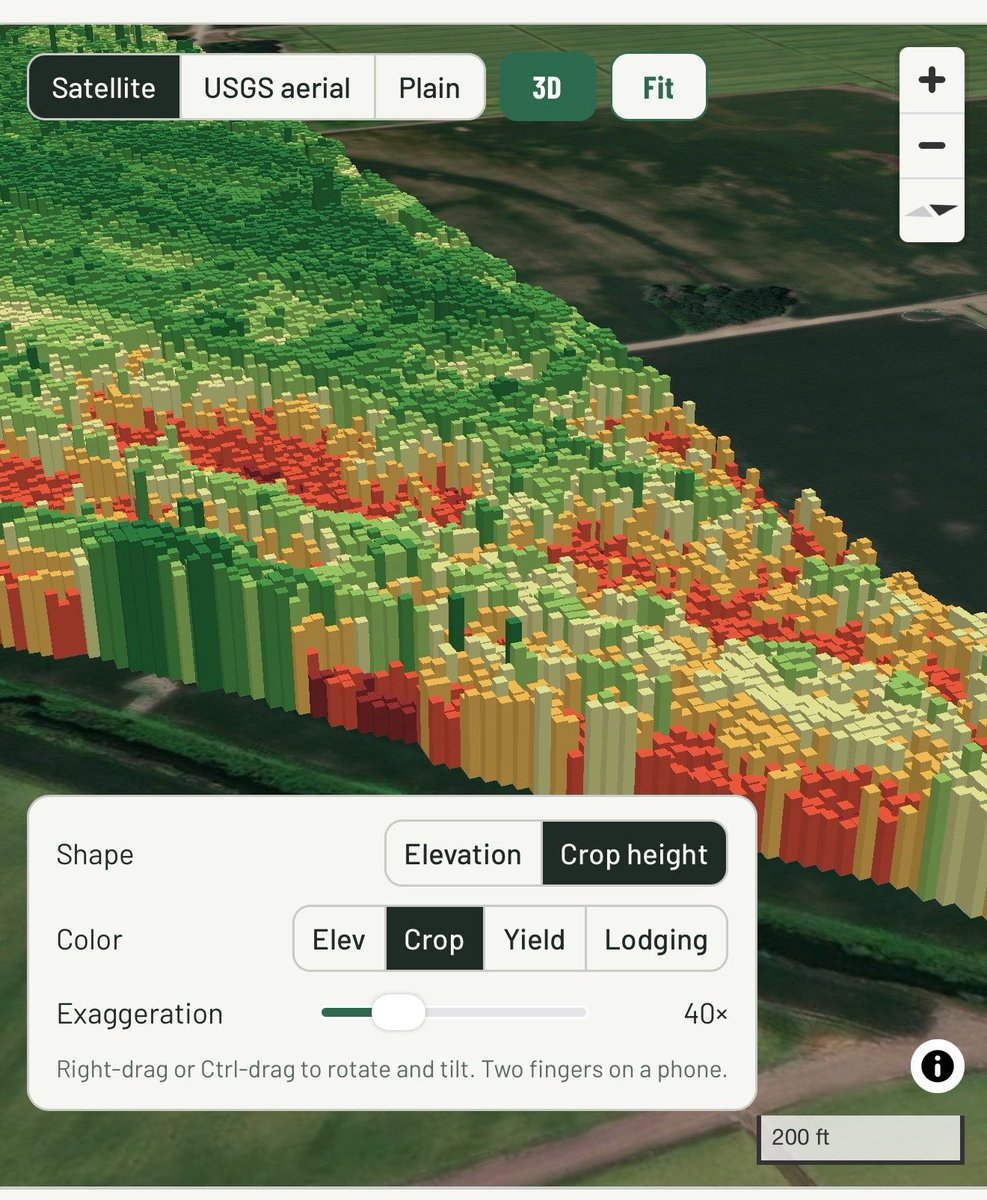
Task: Set Color to Yield
Action: click(534, 939)
